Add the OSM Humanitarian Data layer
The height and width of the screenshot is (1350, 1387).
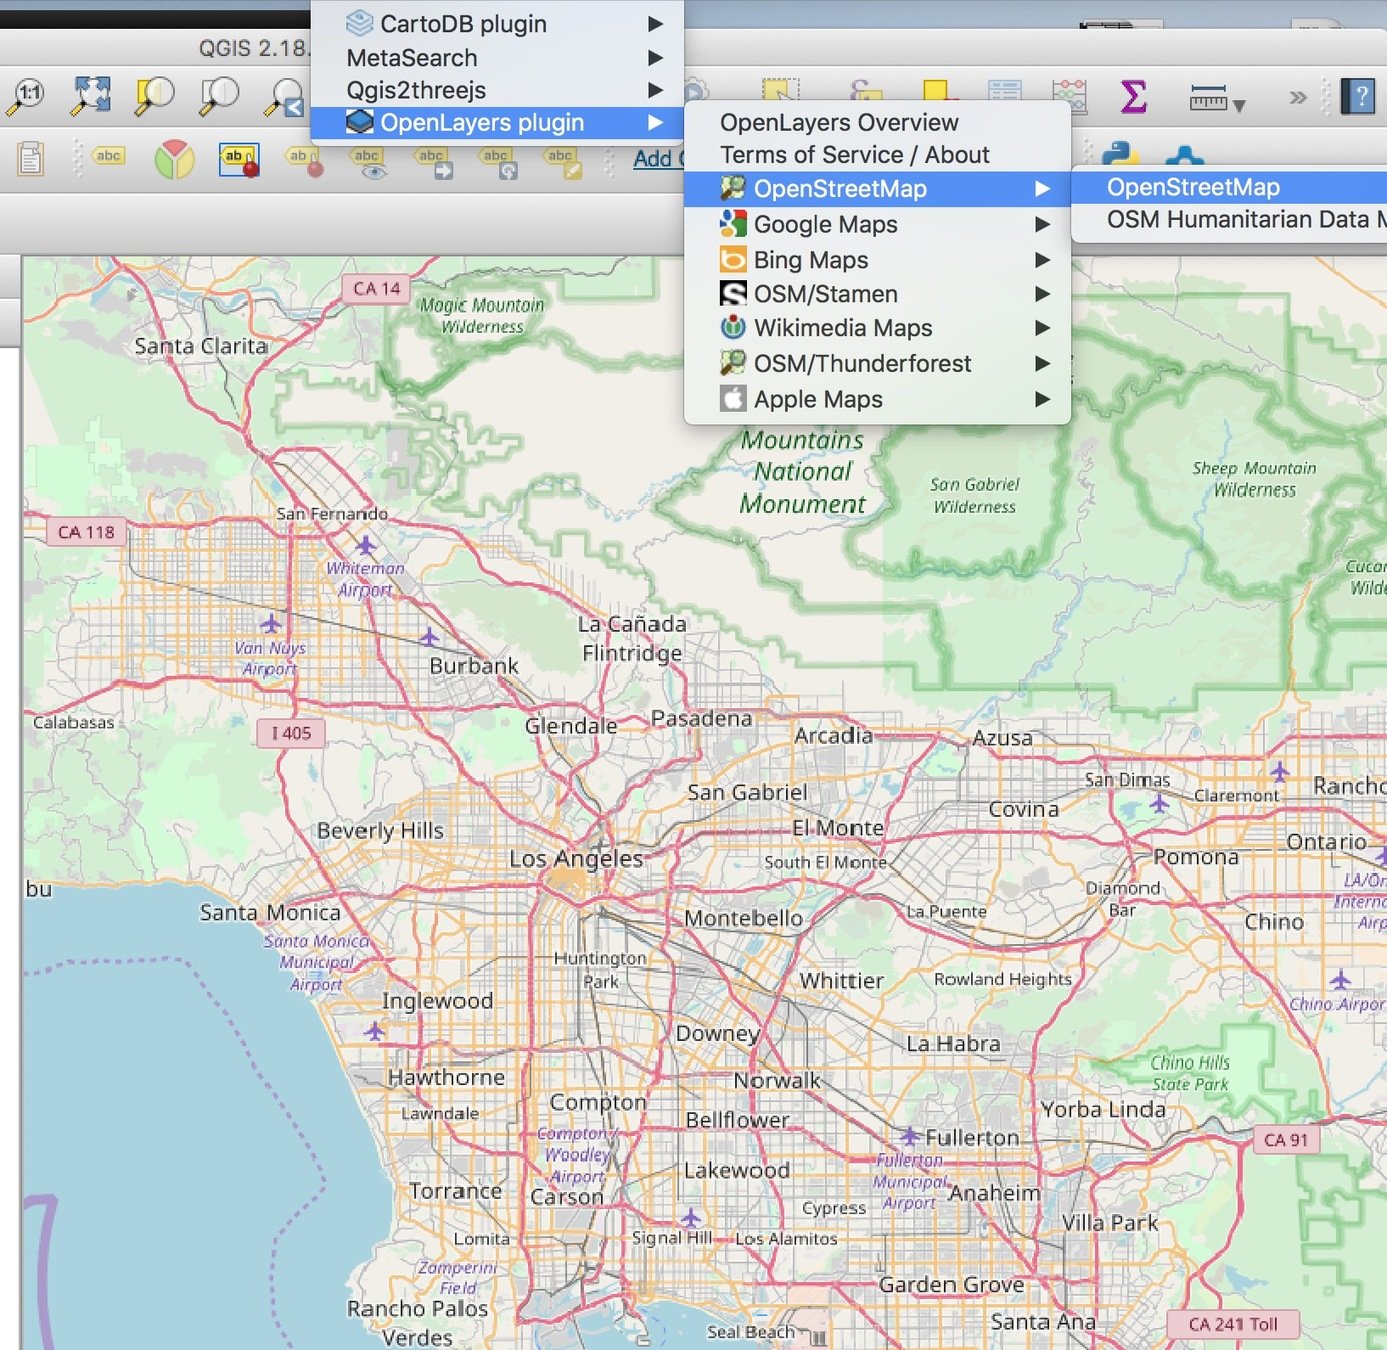[x=1229, y=219]
